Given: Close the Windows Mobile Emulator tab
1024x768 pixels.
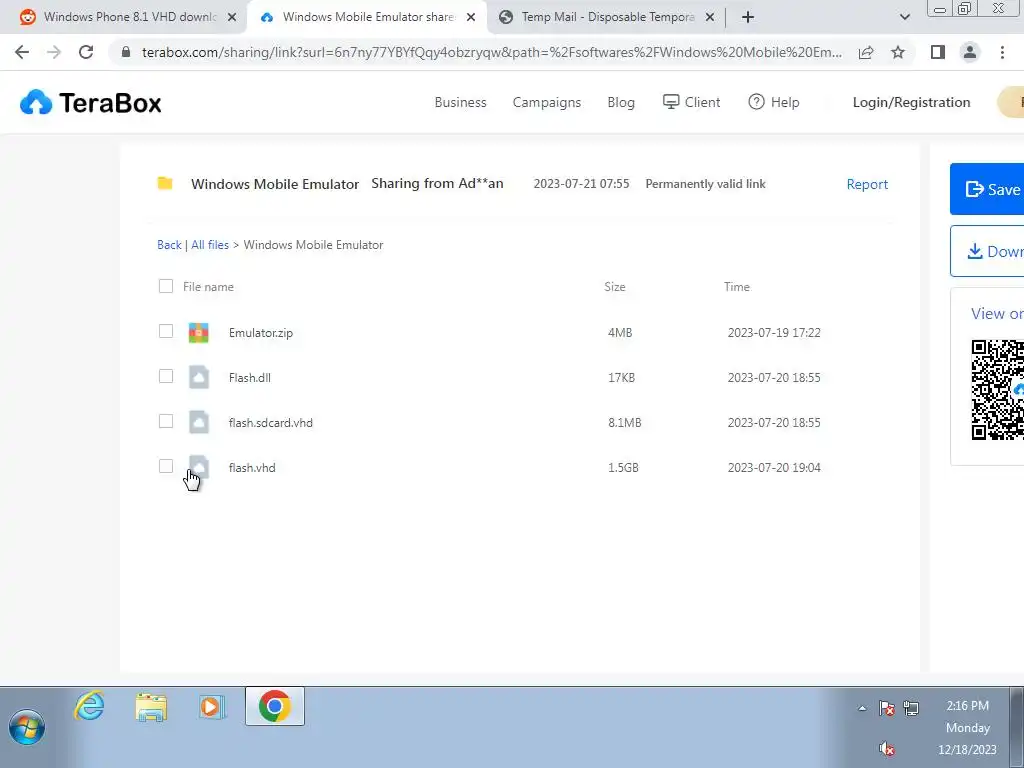Looking at the screenshot, I should 471,18.
